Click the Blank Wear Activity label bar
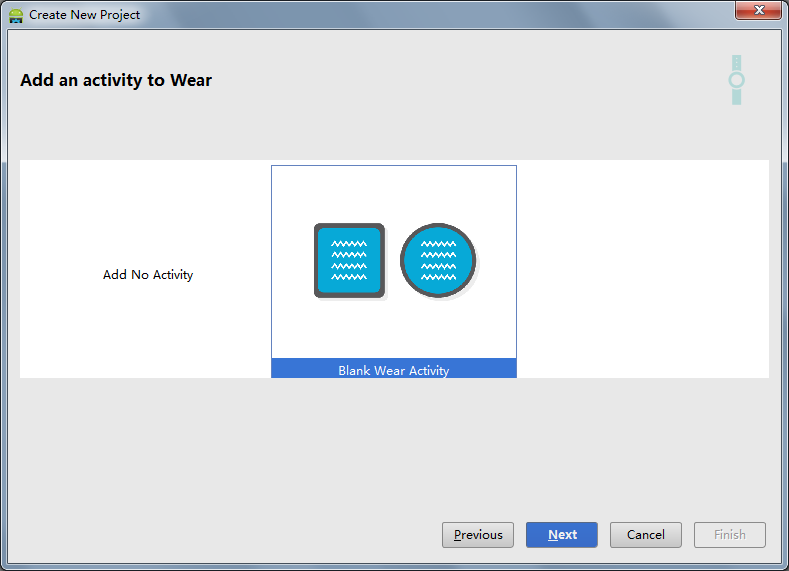Screen dimensions: 789x571 pyautogui.click(x=393, y=369)
